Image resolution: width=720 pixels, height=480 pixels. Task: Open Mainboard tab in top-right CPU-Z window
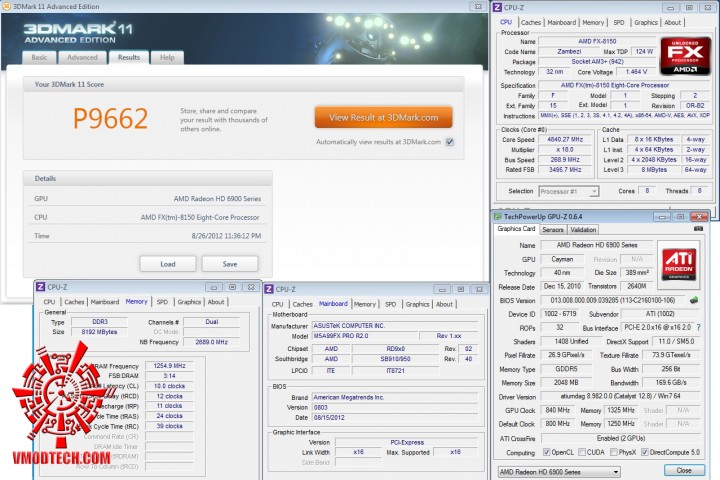562,23
